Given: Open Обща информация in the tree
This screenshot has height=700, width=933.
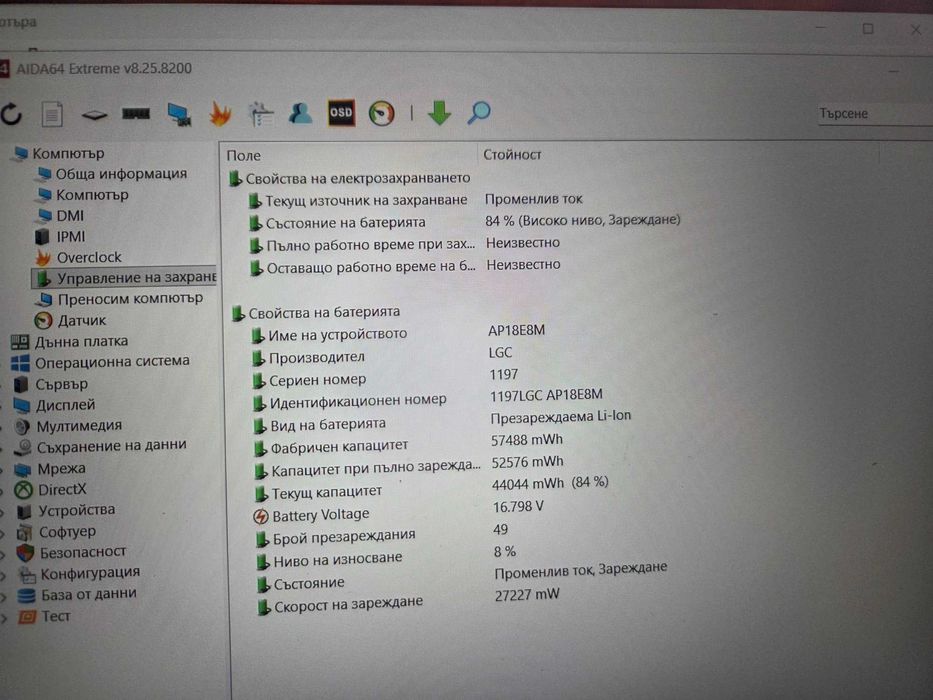Looking at the screenshot, I should click(112, 174).
